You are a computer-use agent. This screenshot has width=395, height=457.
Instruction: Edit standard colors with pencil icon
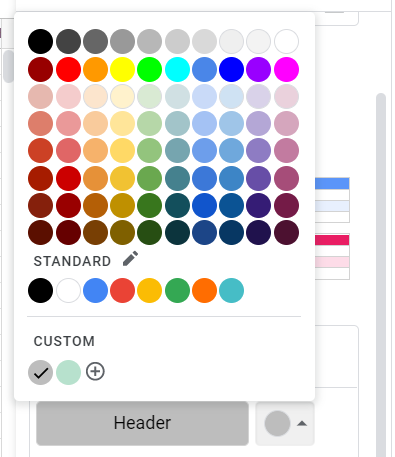130,259
